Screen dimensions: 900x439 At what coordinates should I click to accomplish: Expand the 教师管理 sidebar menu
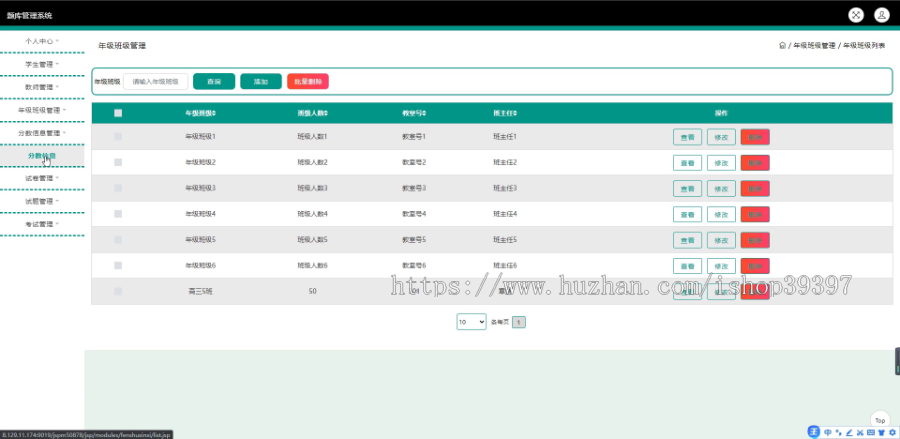pyautogui.click(x=42, y=87)
